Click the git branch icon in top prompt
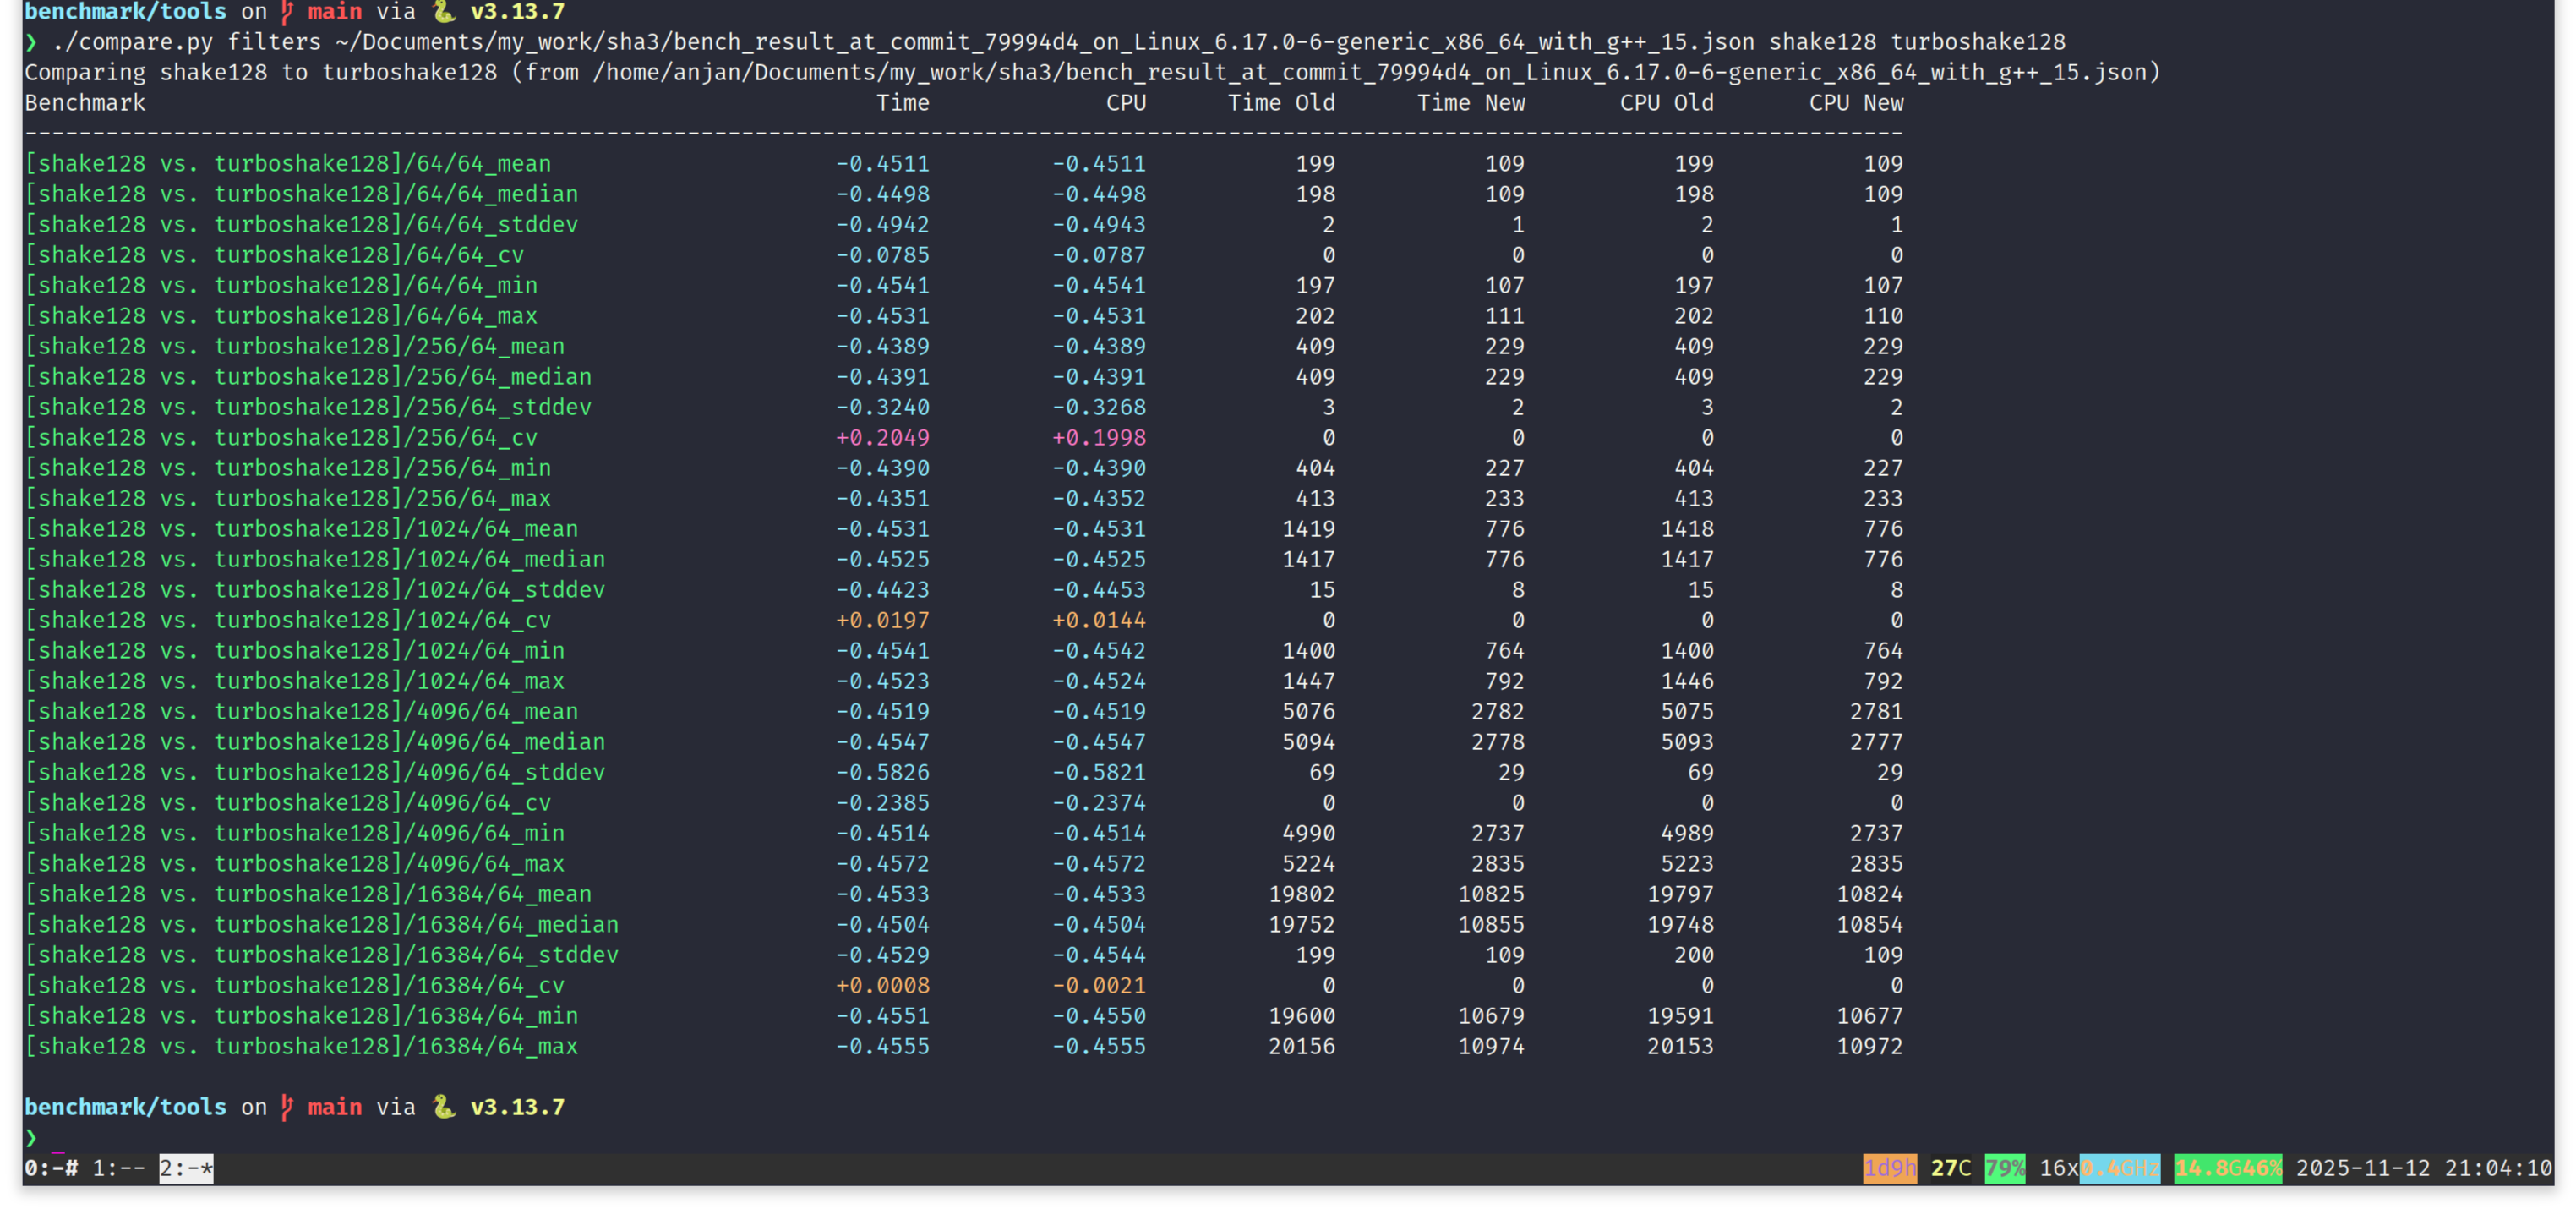Screen dimensions: 2576x1209 click(288, 12)
